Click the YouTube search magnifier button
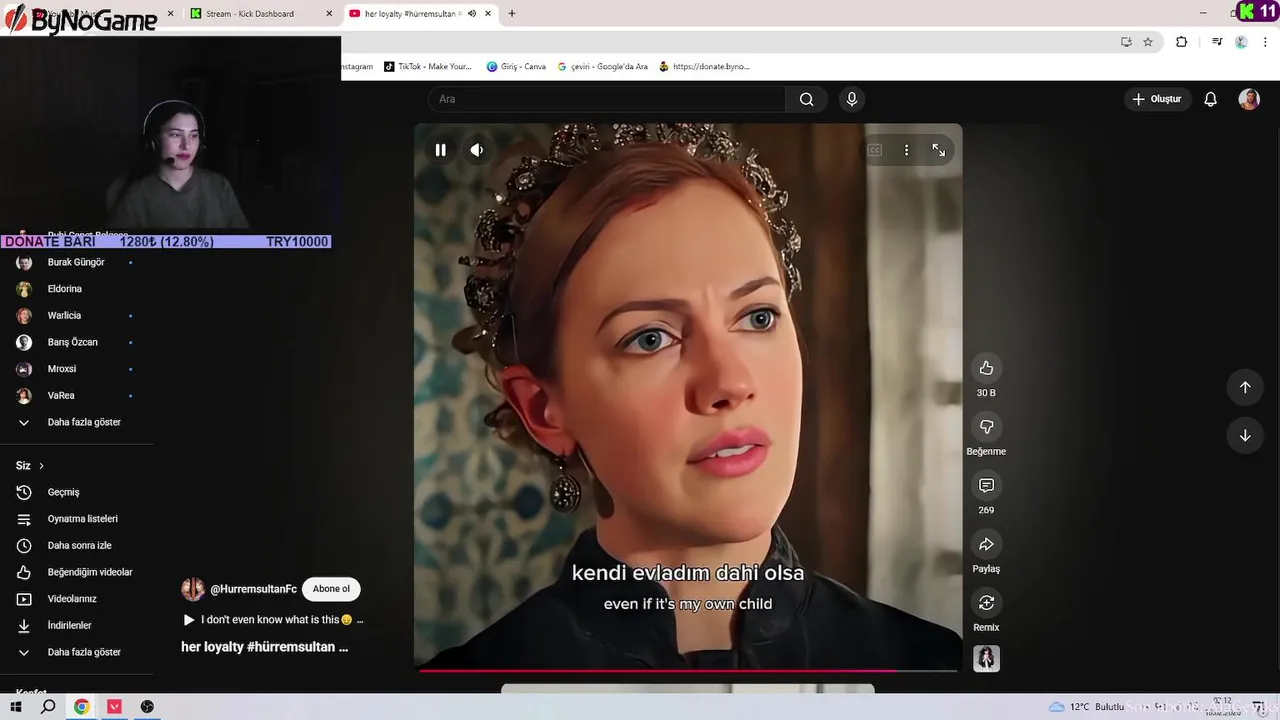Viewport: 1280px width, 720px height. click(806, 99)
